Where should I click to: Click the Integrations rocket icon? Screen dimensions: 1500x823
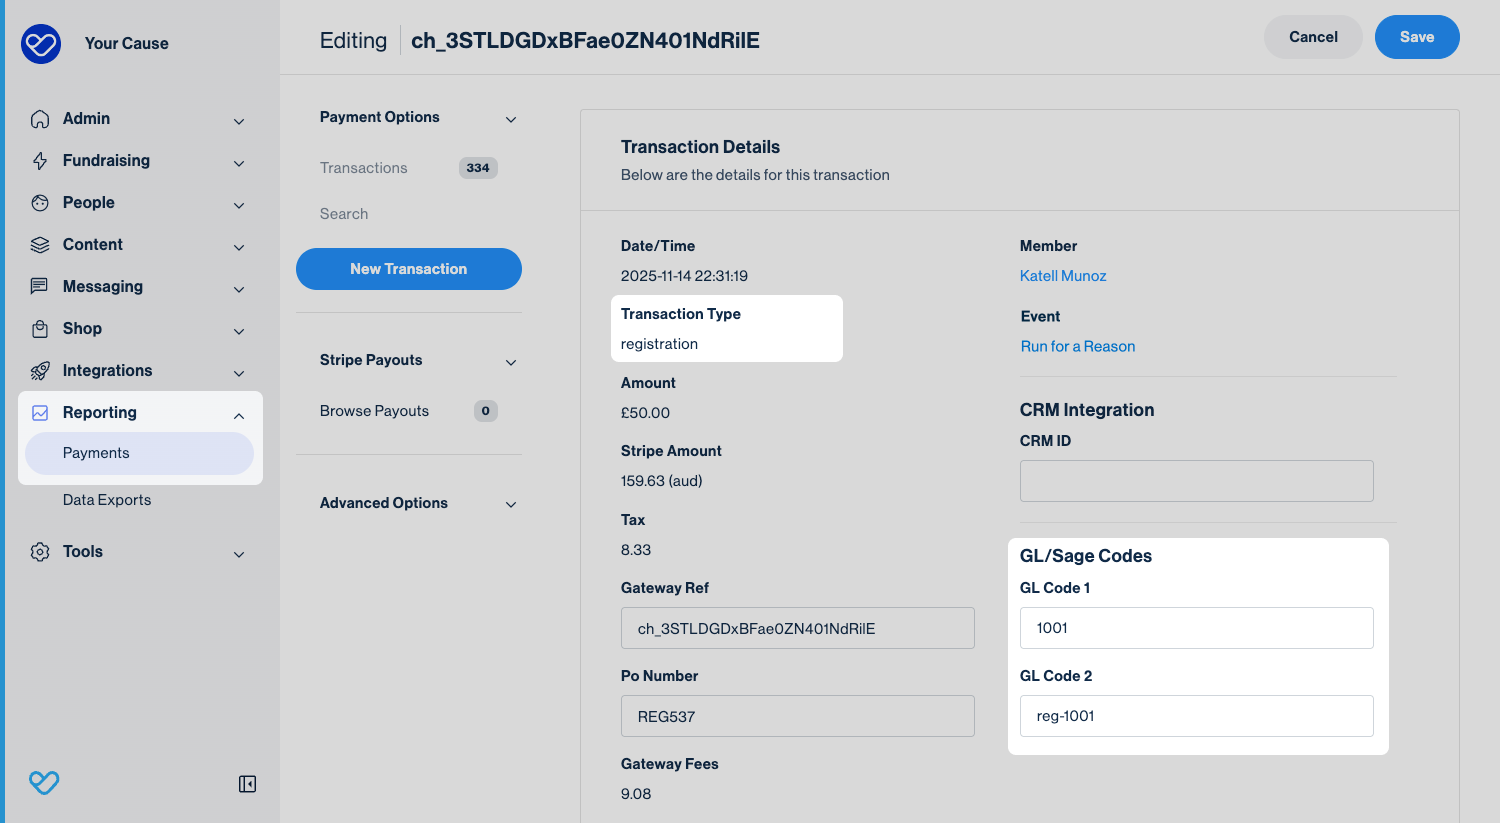click(40, 371)
